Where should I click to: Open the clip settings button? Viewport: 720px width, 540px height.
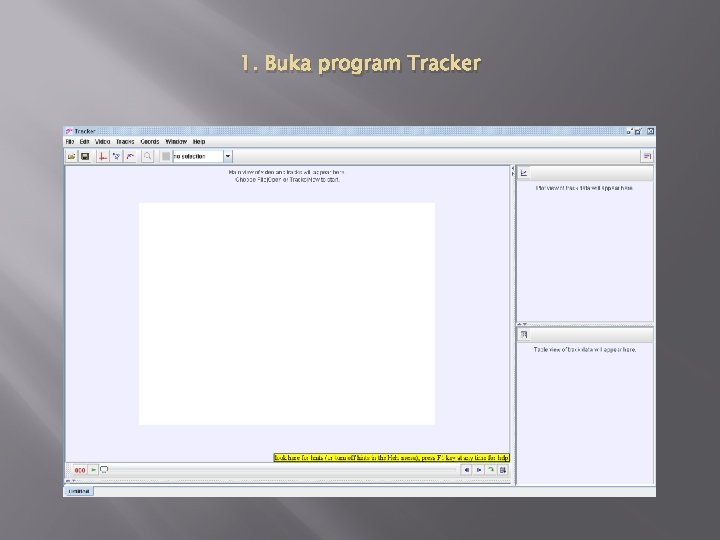(503, 470)
